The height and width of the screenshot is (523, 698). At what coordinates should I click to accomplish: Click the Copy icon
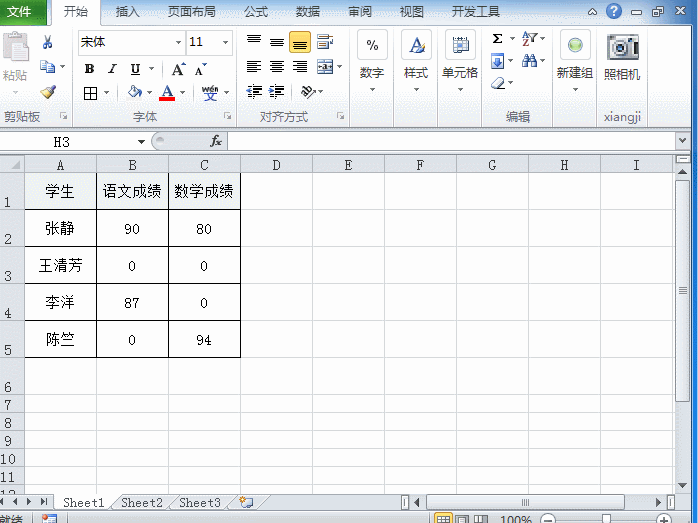tap(47, 67)
